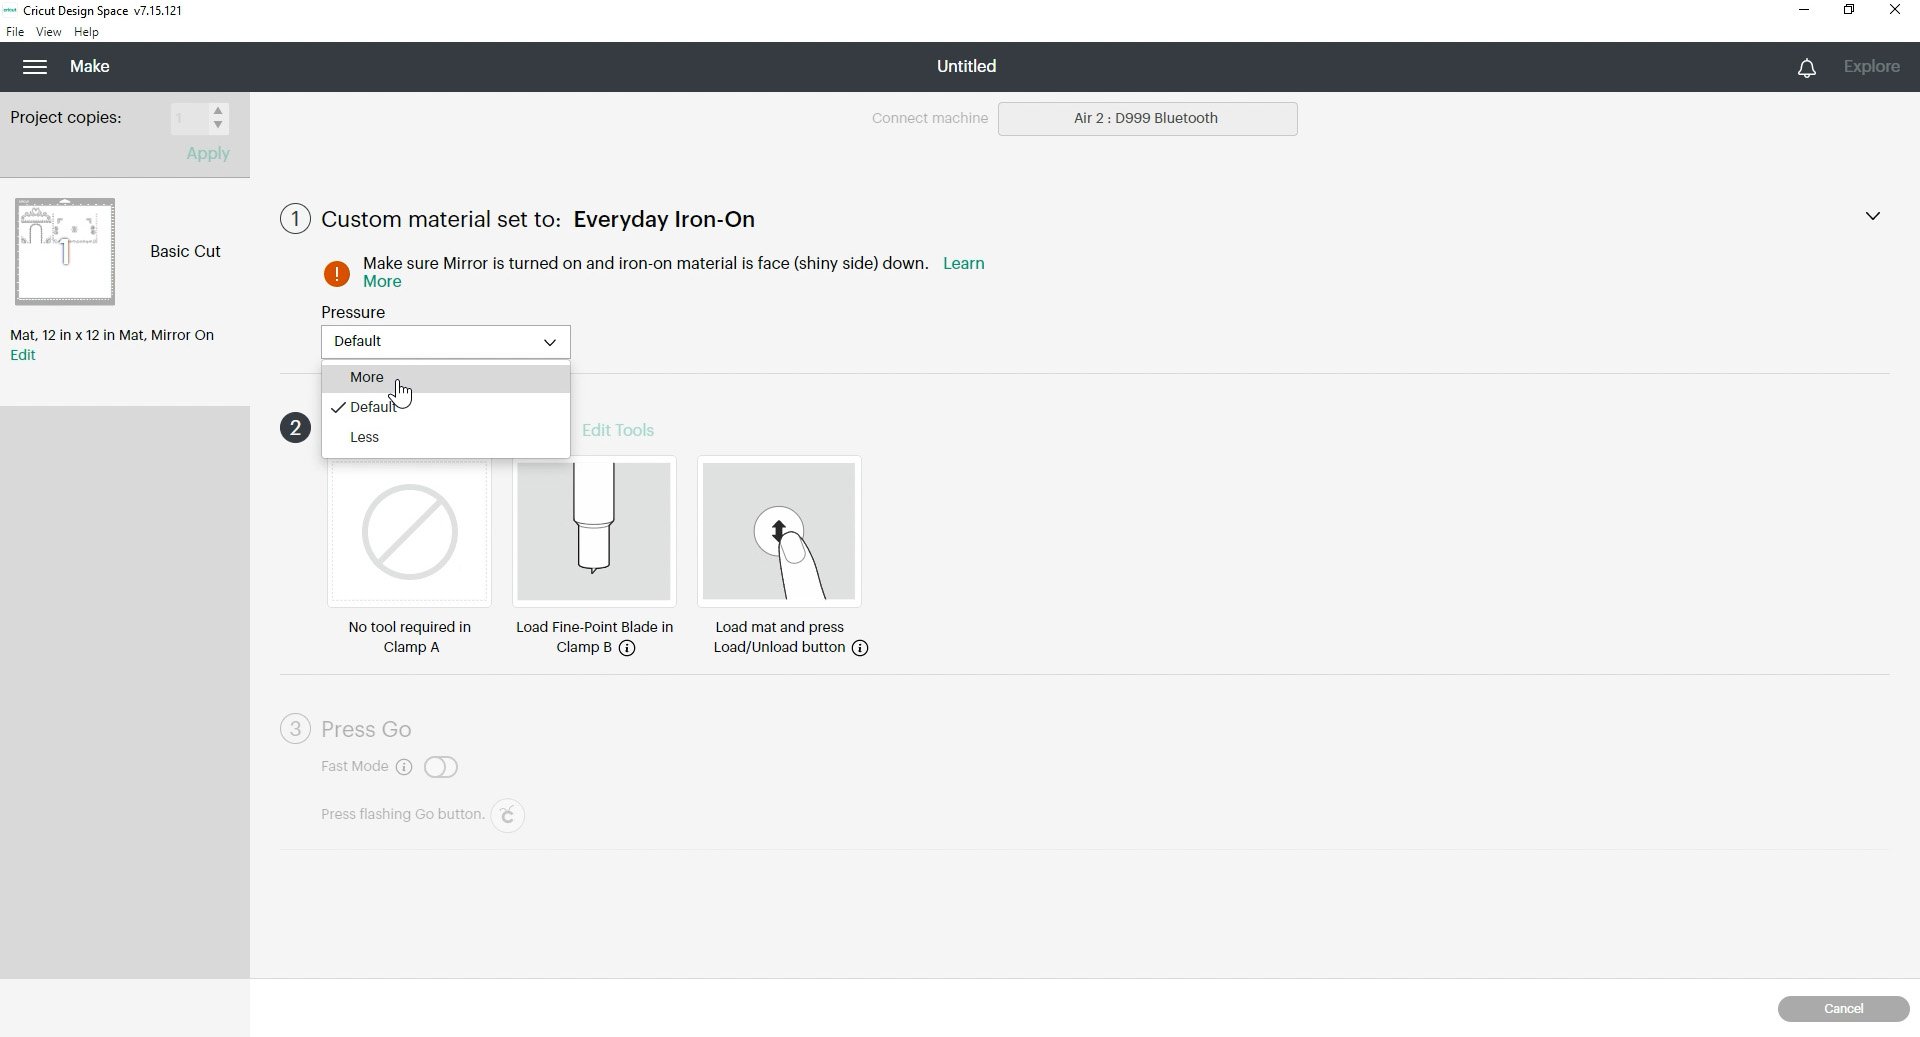Select More pressure option
This screenshot has width=1920, height=1037.
pyautogui.click(x=446, y=378)
